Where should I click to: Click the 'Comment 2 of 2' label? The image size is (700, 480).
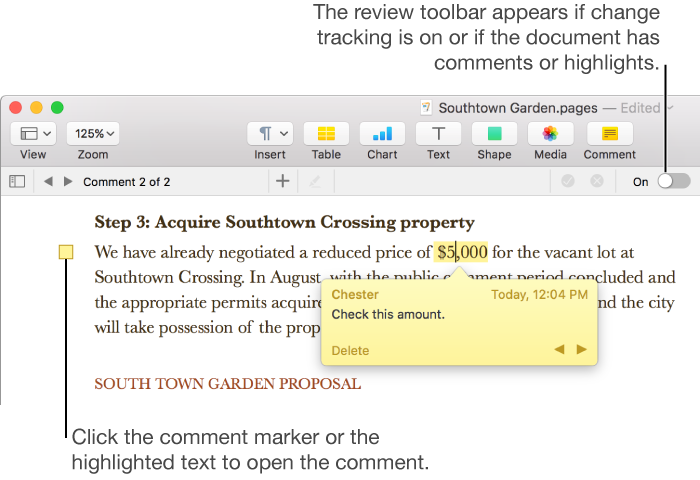[x=127, y=182]
